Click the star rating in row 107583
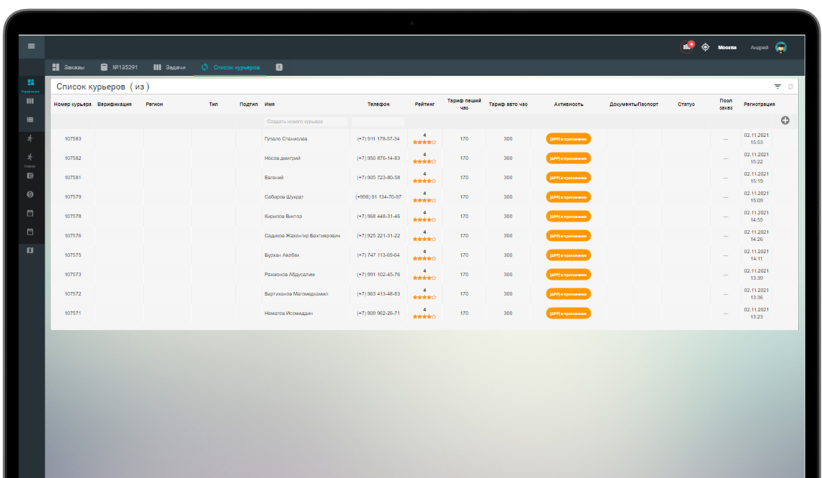822x478 pixels. pos(424,142)
